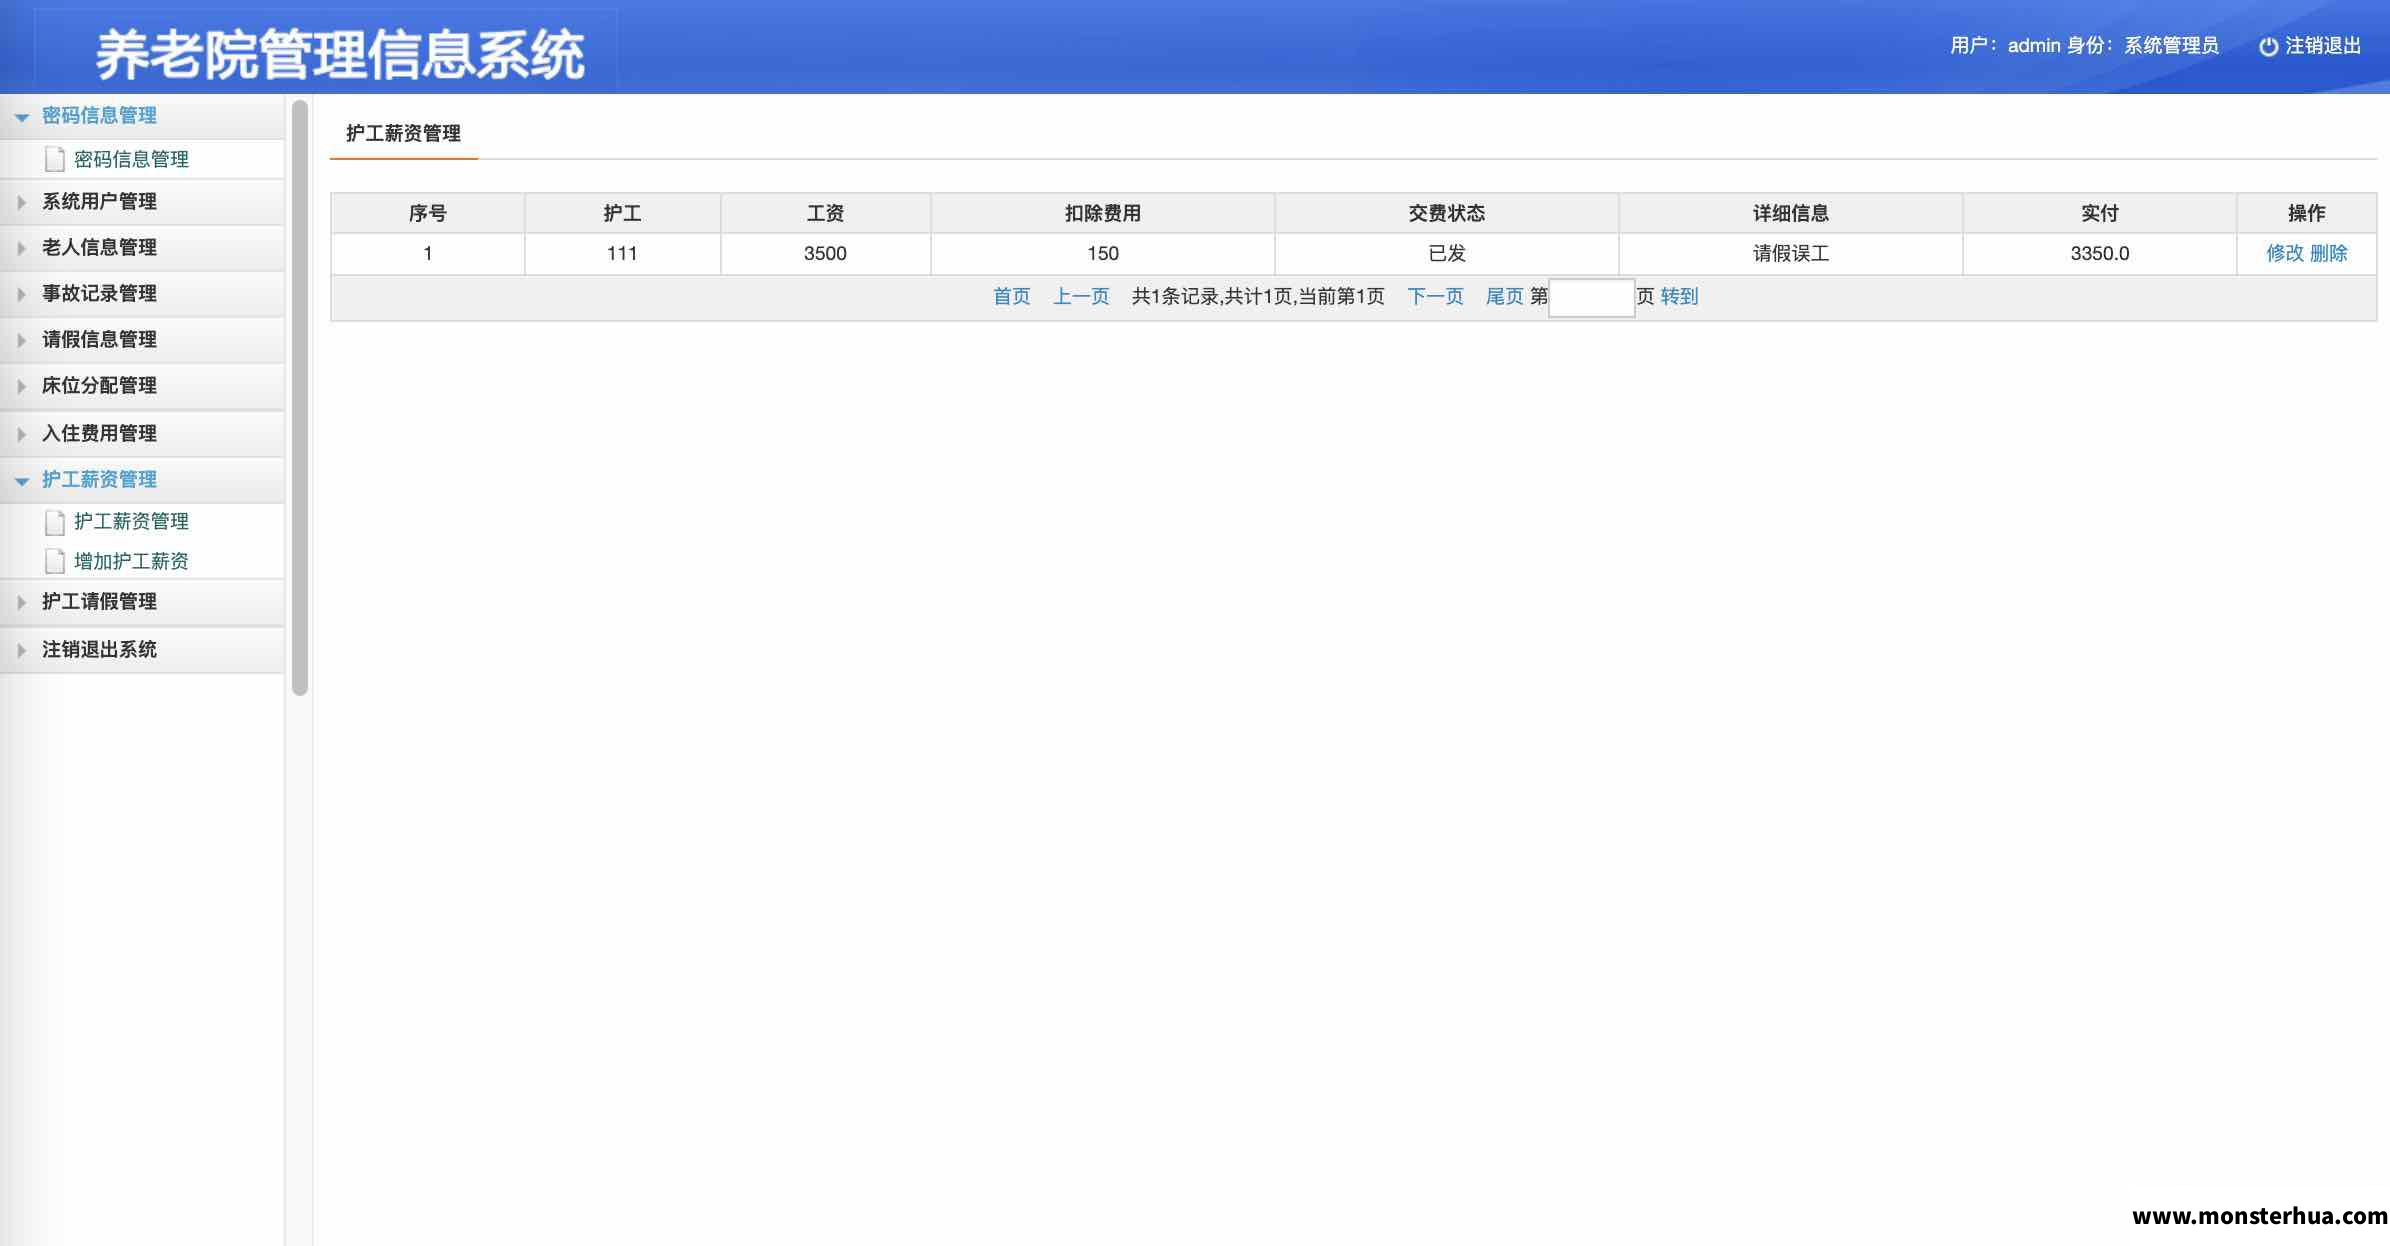Open the 床位分配管理 menu
The image size is (2390, 1246).
pyautogui.click(x=142, y=386)
